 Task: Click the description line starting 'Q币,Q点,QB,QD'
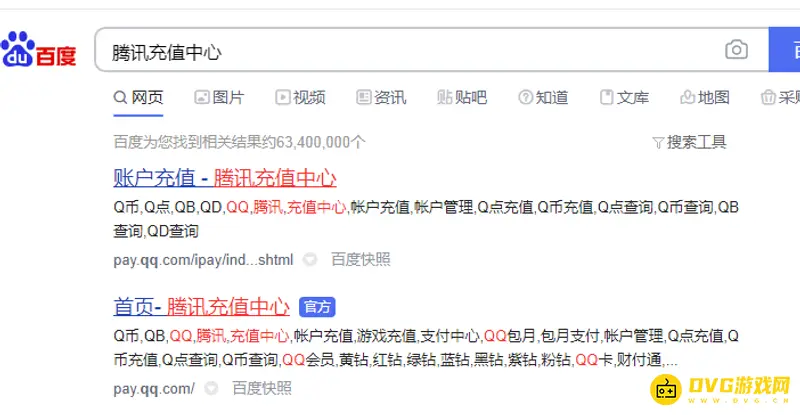coord(426,207)
